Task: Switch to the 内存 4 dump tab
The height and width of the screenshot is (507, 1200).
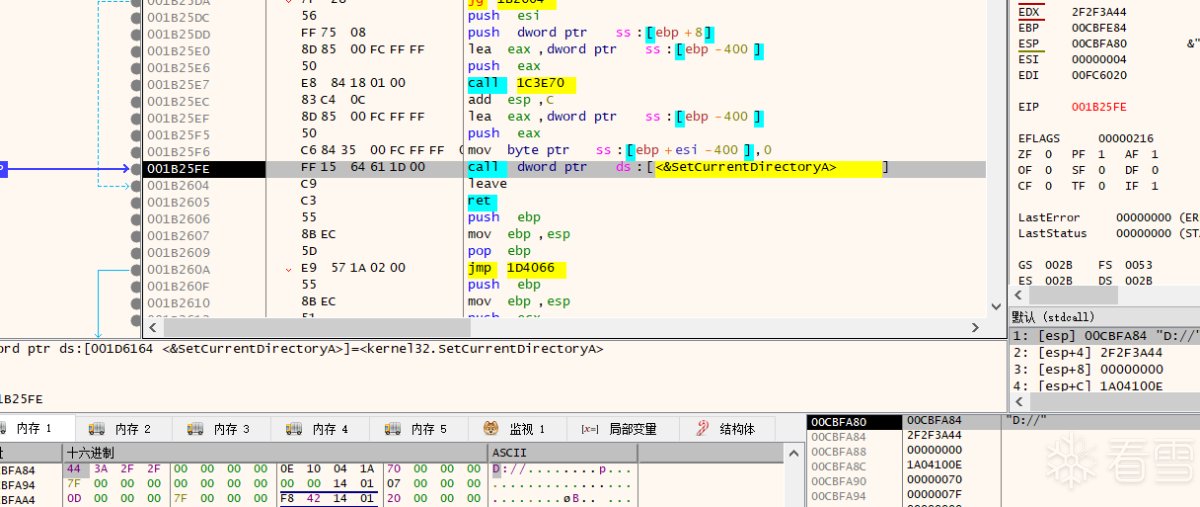Action: click(x=320, y=429)
